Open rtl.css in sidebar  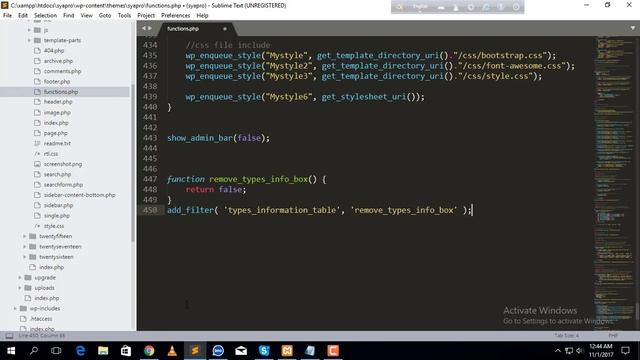(x=51, y=153)
